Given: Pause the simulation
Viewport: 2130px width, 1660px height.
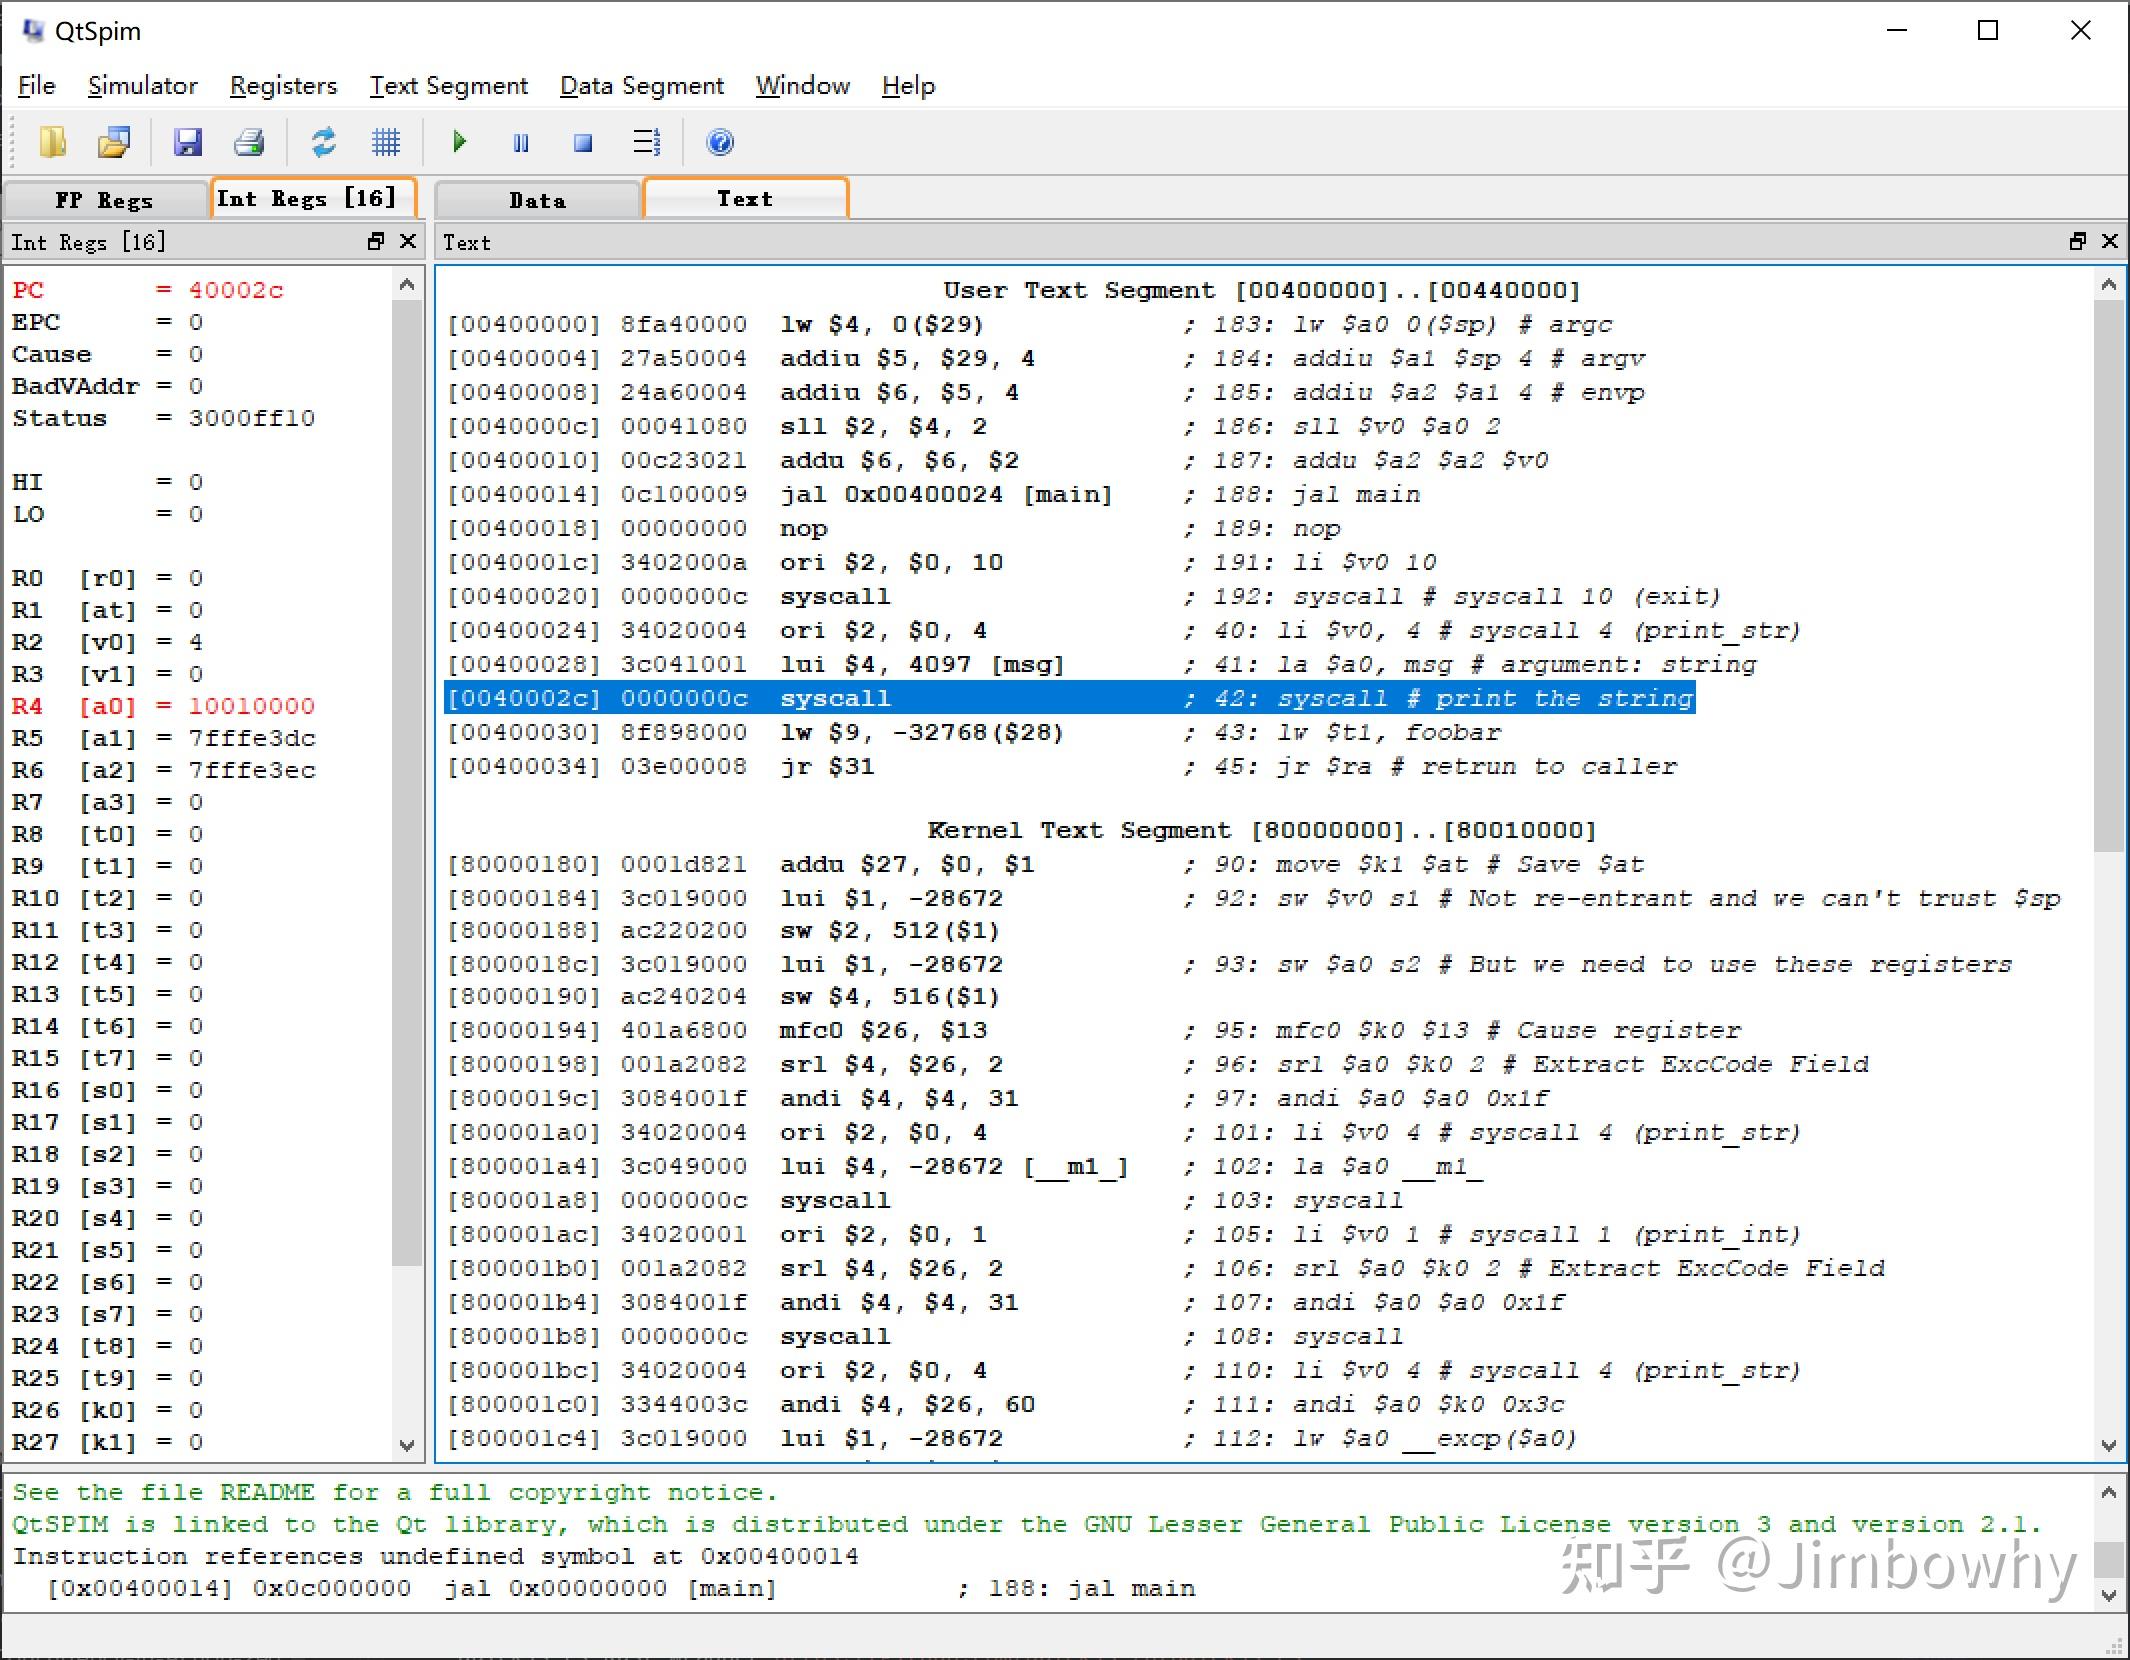Looking at the screenshot, I should [x=521, y=142].
